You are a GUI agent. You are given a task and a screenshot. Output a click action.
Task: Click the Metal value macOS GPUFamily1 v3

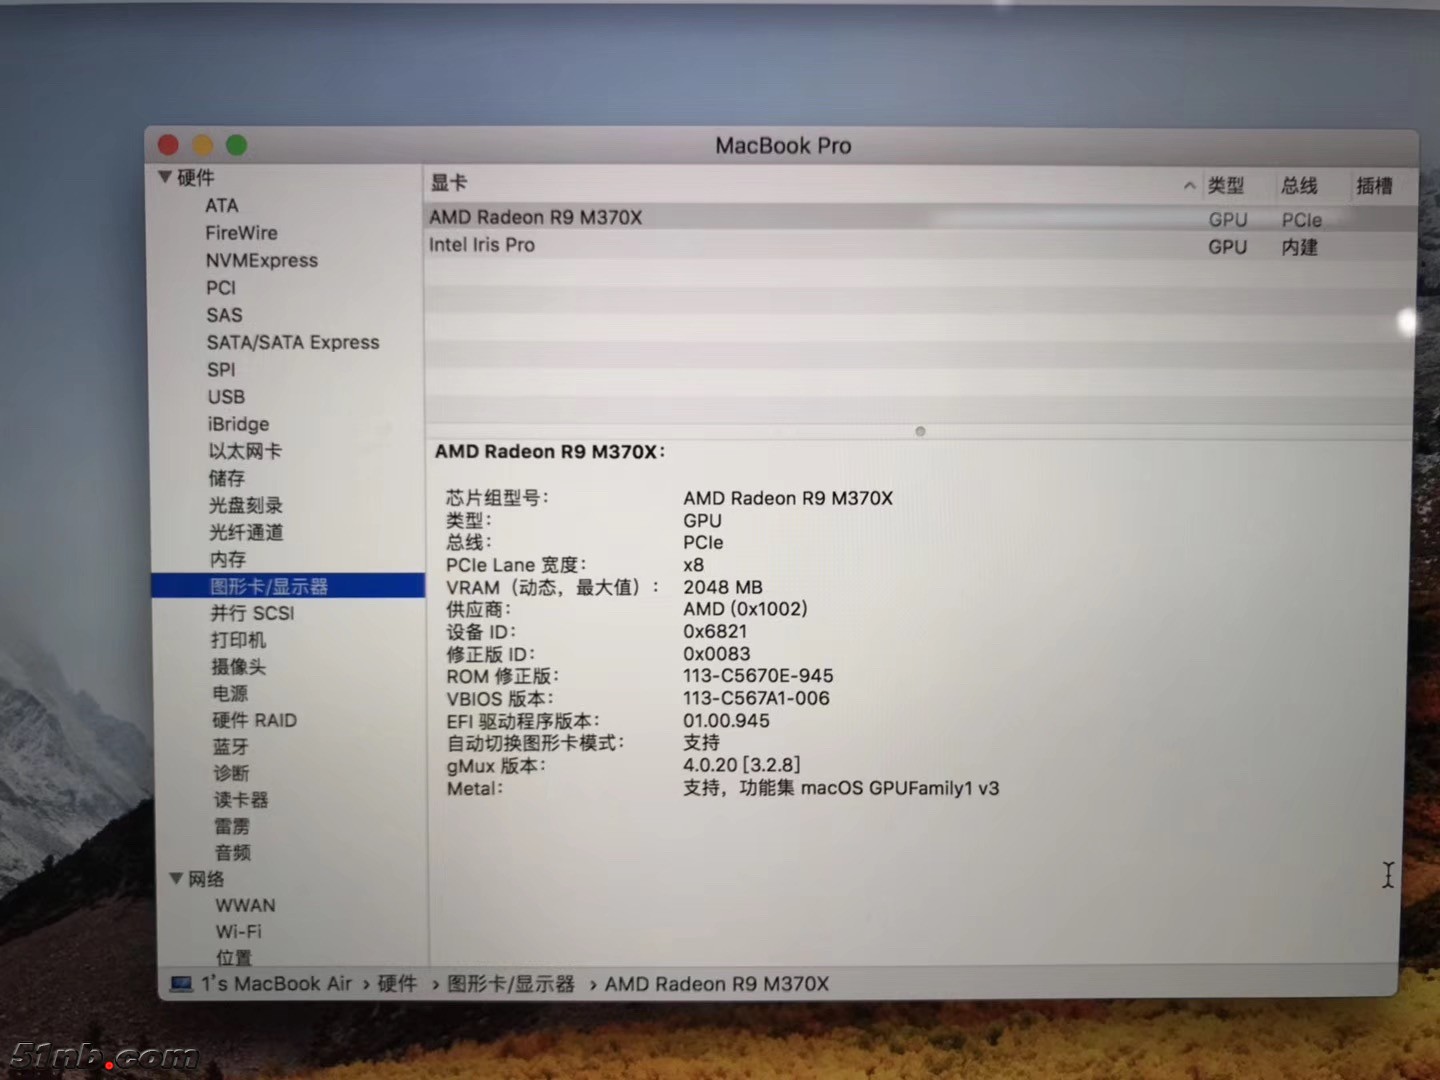pyautogui.click(x=900, y=788)
